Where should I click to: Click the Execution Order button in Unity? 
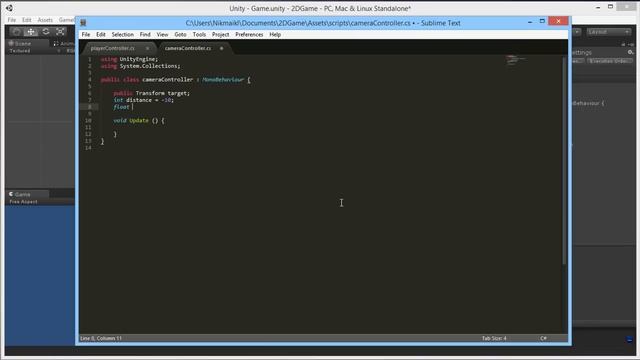[610, 61]
